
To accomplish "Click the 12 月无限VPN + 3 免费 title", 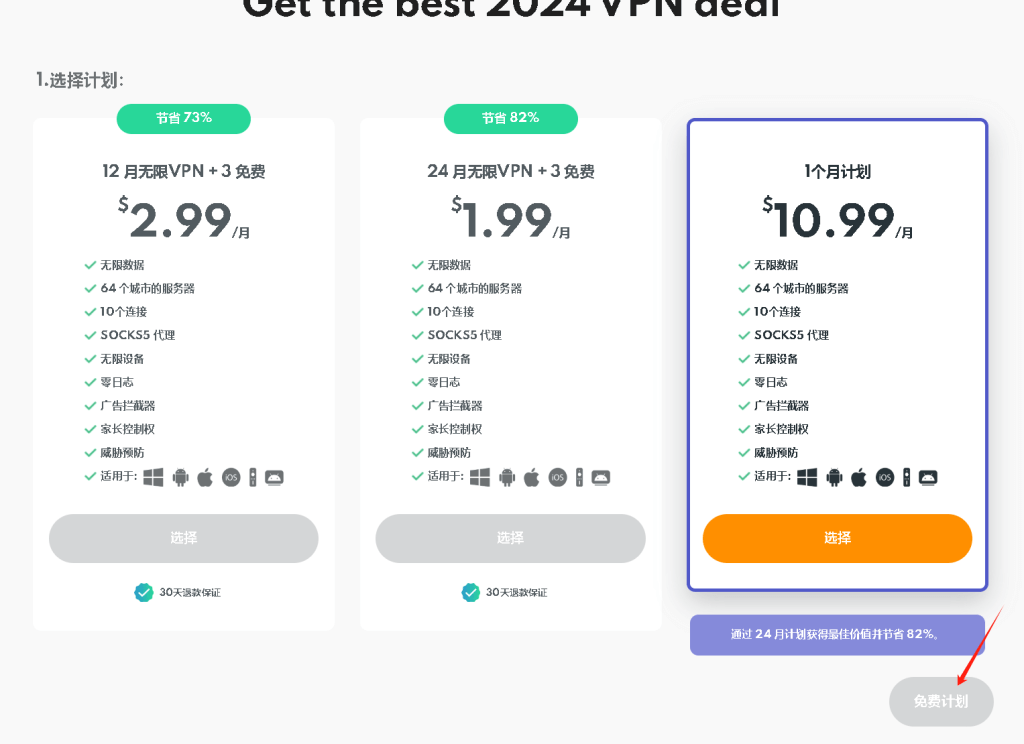I will pyautogui.click(x=184, y=172).
